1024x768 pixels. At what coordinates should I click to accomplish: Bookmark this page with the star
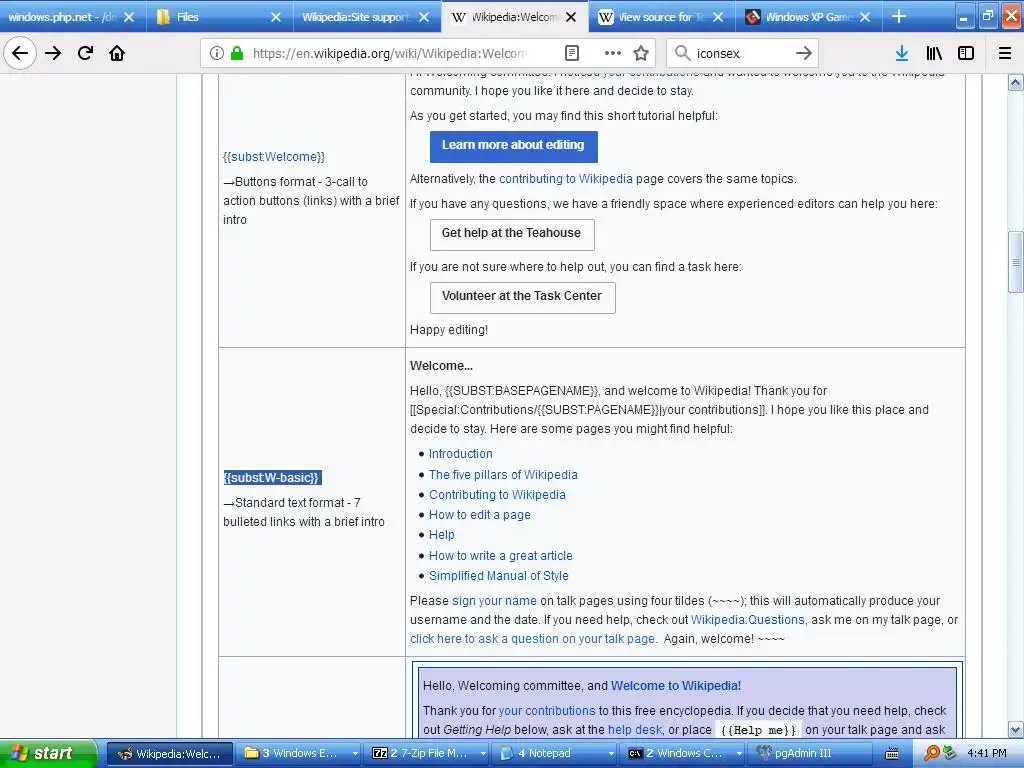click(x=641, y=53)
